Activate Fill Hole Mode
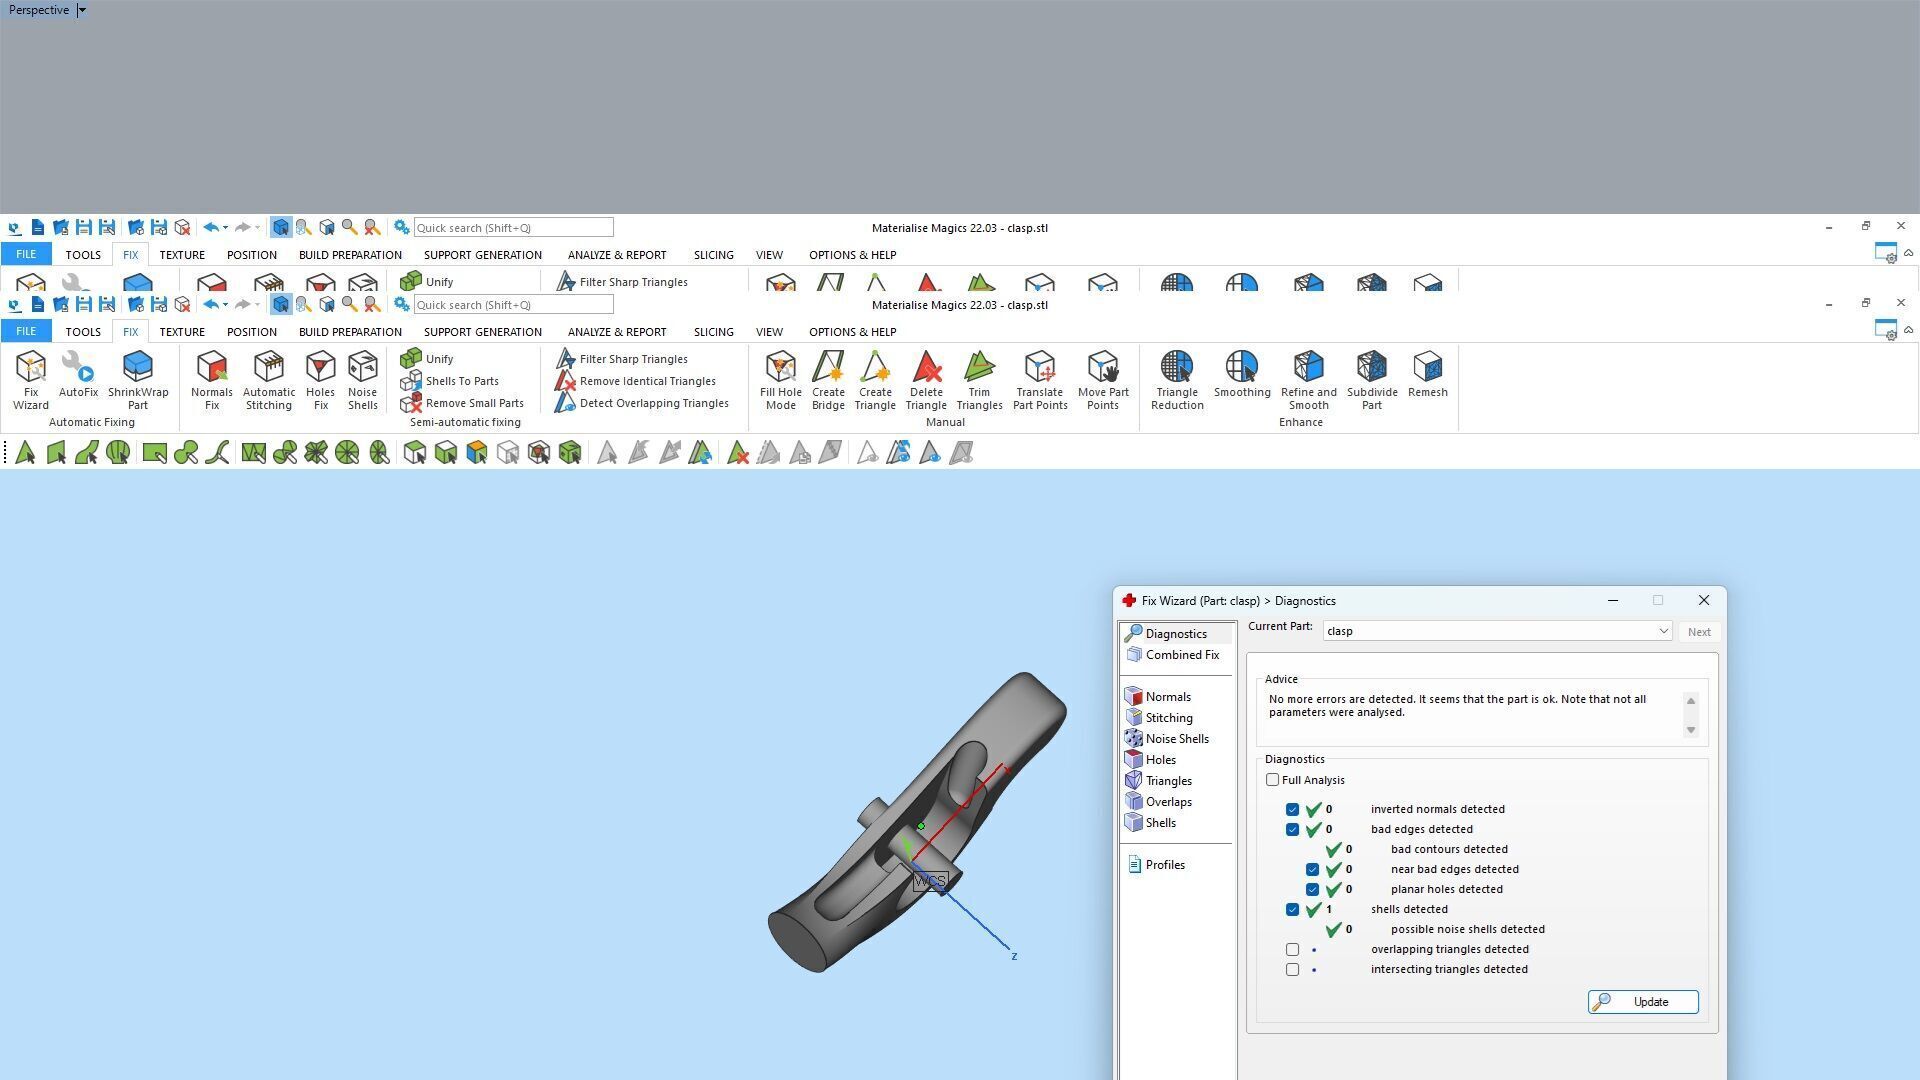Screen dimensions: 1920x1080 point(780,378)
